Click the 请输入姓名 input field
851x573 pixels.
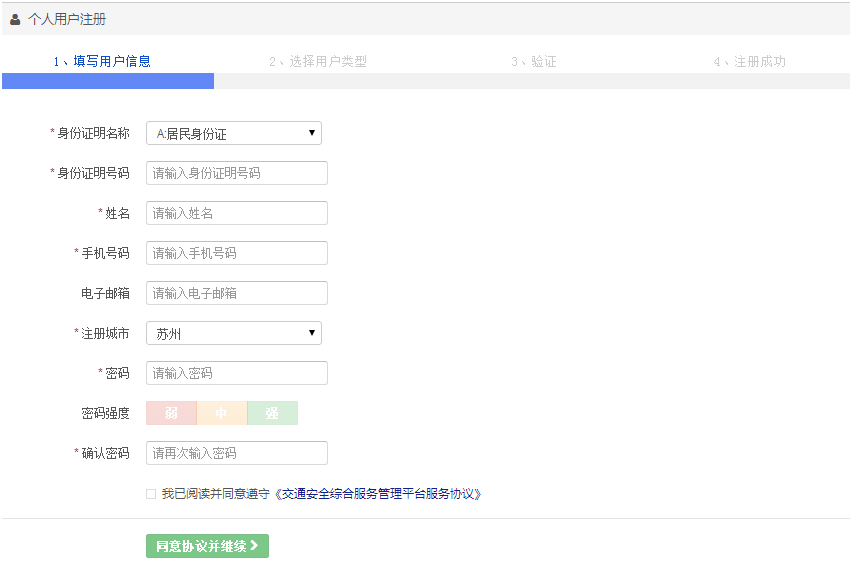click(x=237, y=213)
